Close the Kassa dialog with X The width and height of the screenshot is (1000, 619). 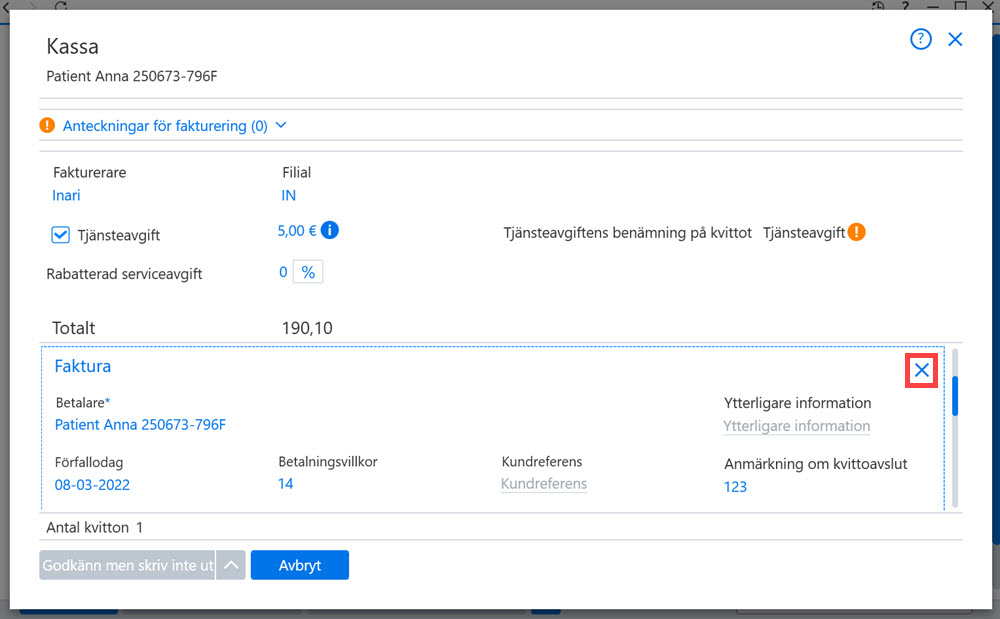(x=955, y=40)
